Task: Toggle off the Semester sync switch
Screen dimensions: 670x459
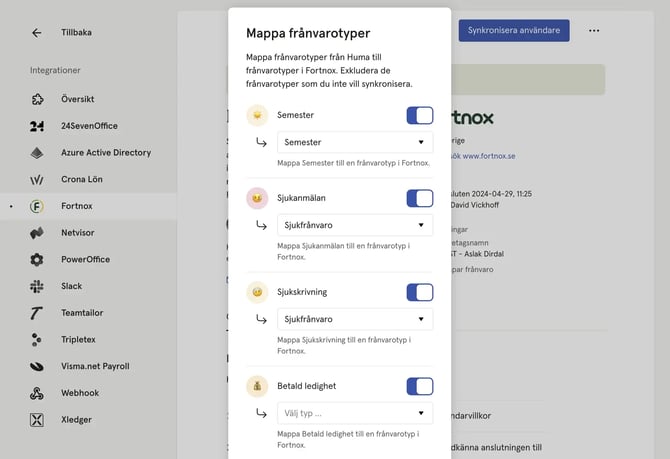Action: point(420,115)
